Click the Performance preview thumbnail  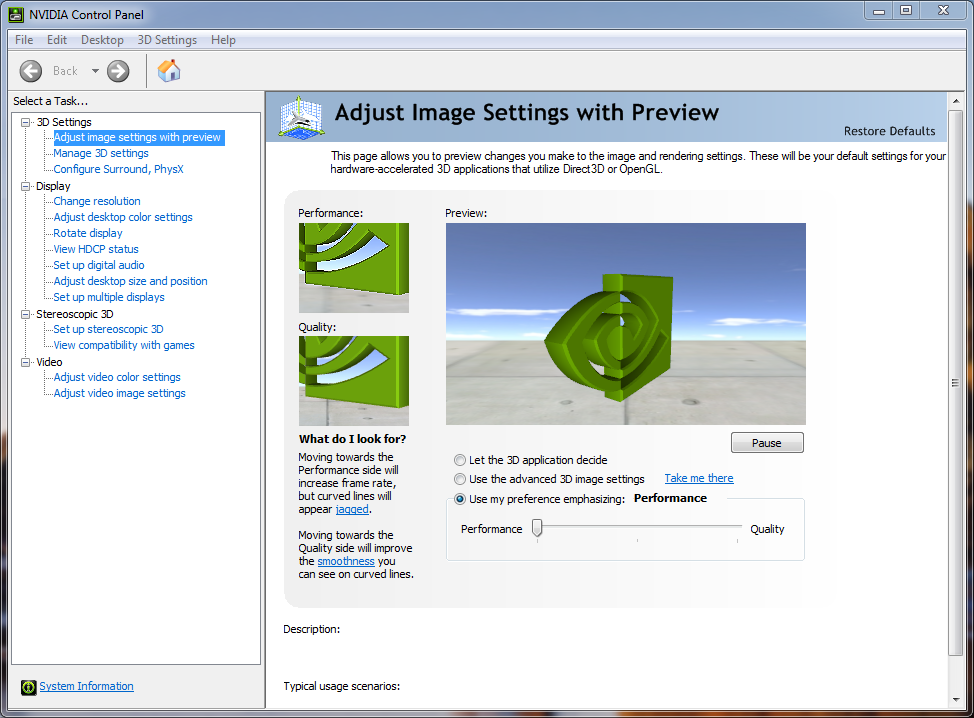pos(353,267)
